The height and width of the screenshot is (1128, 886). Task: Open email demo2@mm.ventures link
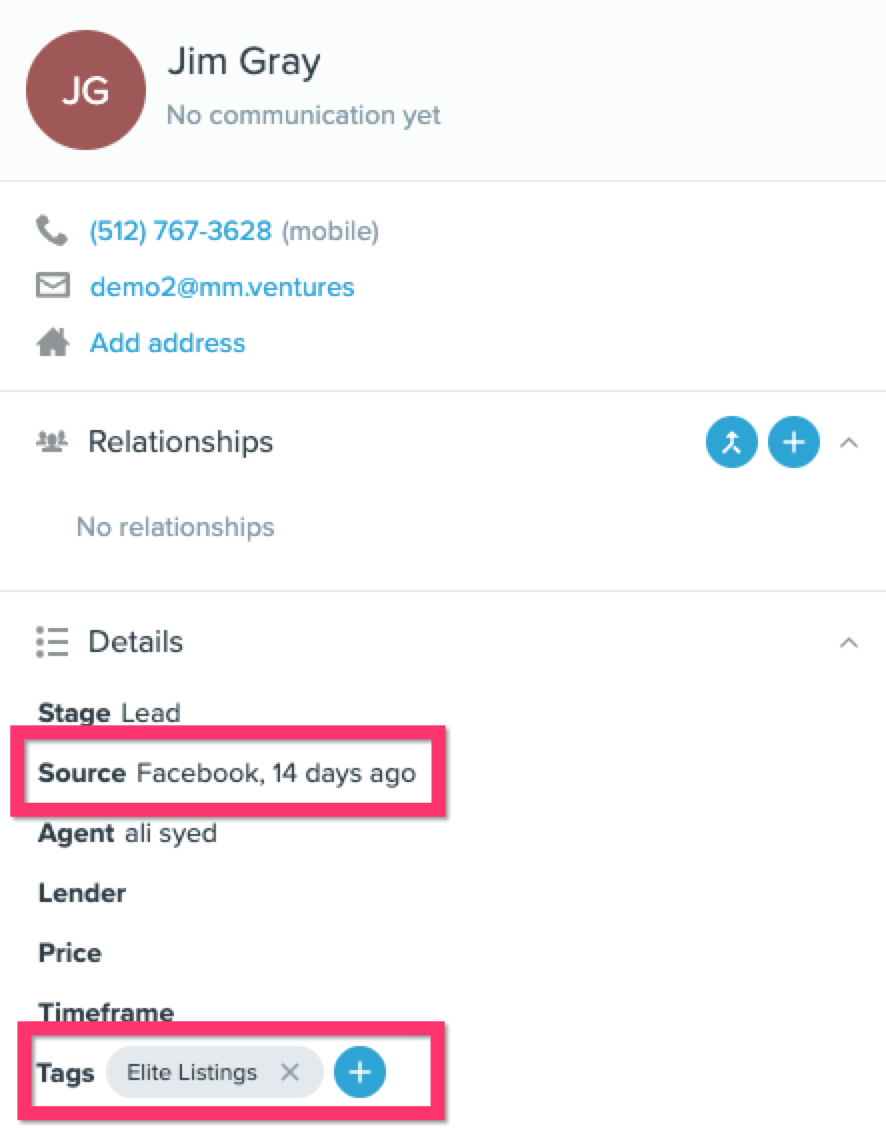click(x=222, y=287)
